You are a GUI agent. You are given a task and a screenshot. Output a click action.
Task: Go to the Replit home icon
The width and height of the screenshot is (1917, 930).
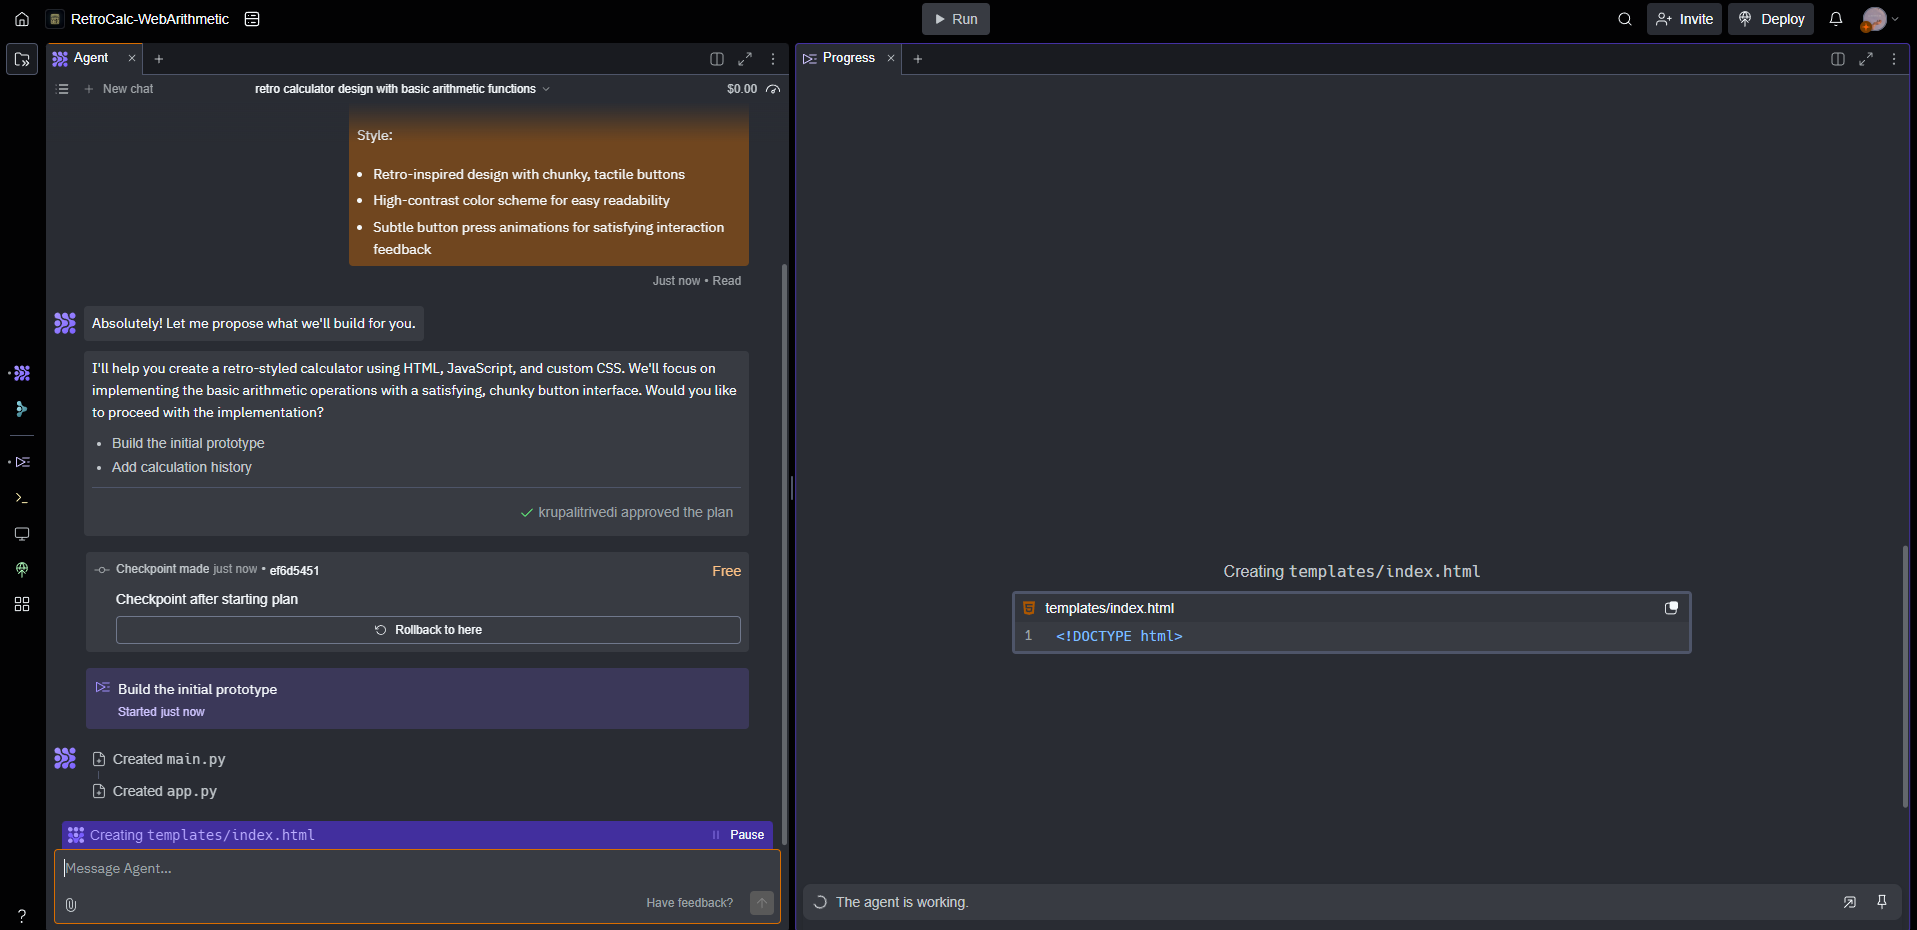point(22,19)
